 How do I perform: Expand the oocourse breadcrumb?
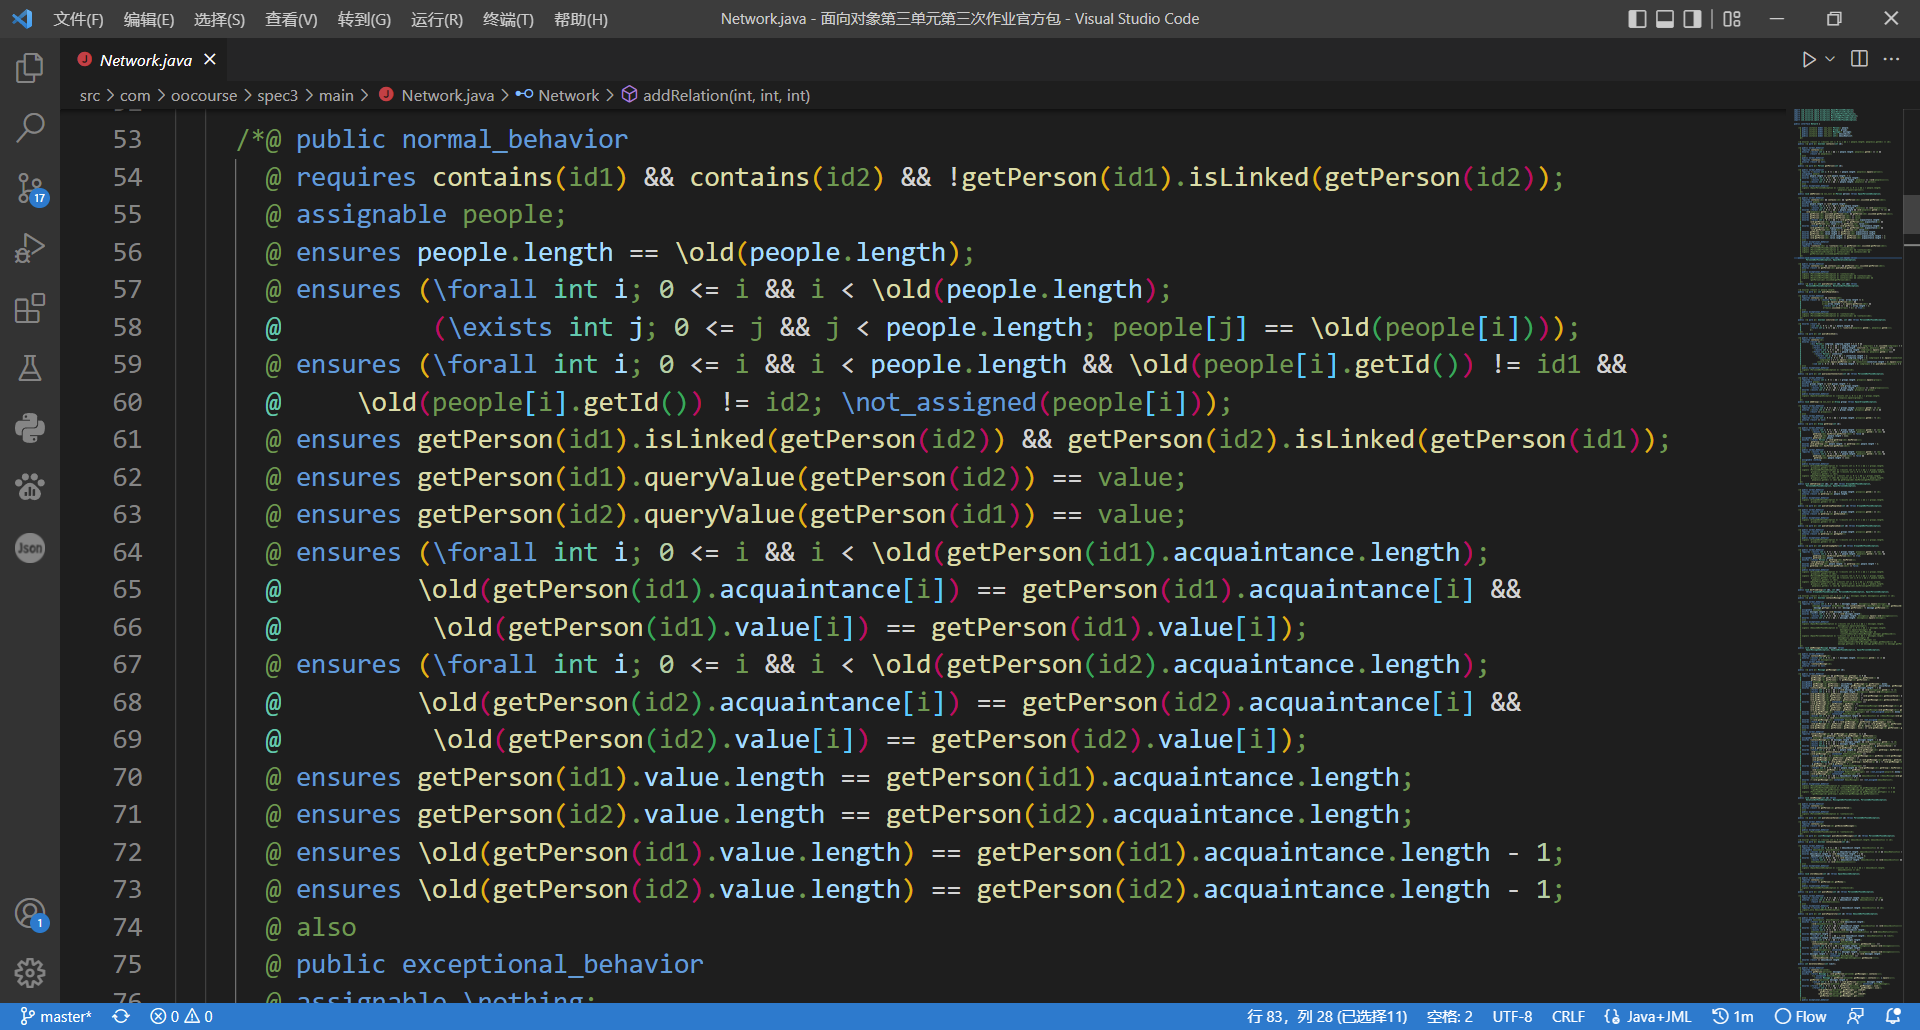pyautogui.click(x=204, y=95)
